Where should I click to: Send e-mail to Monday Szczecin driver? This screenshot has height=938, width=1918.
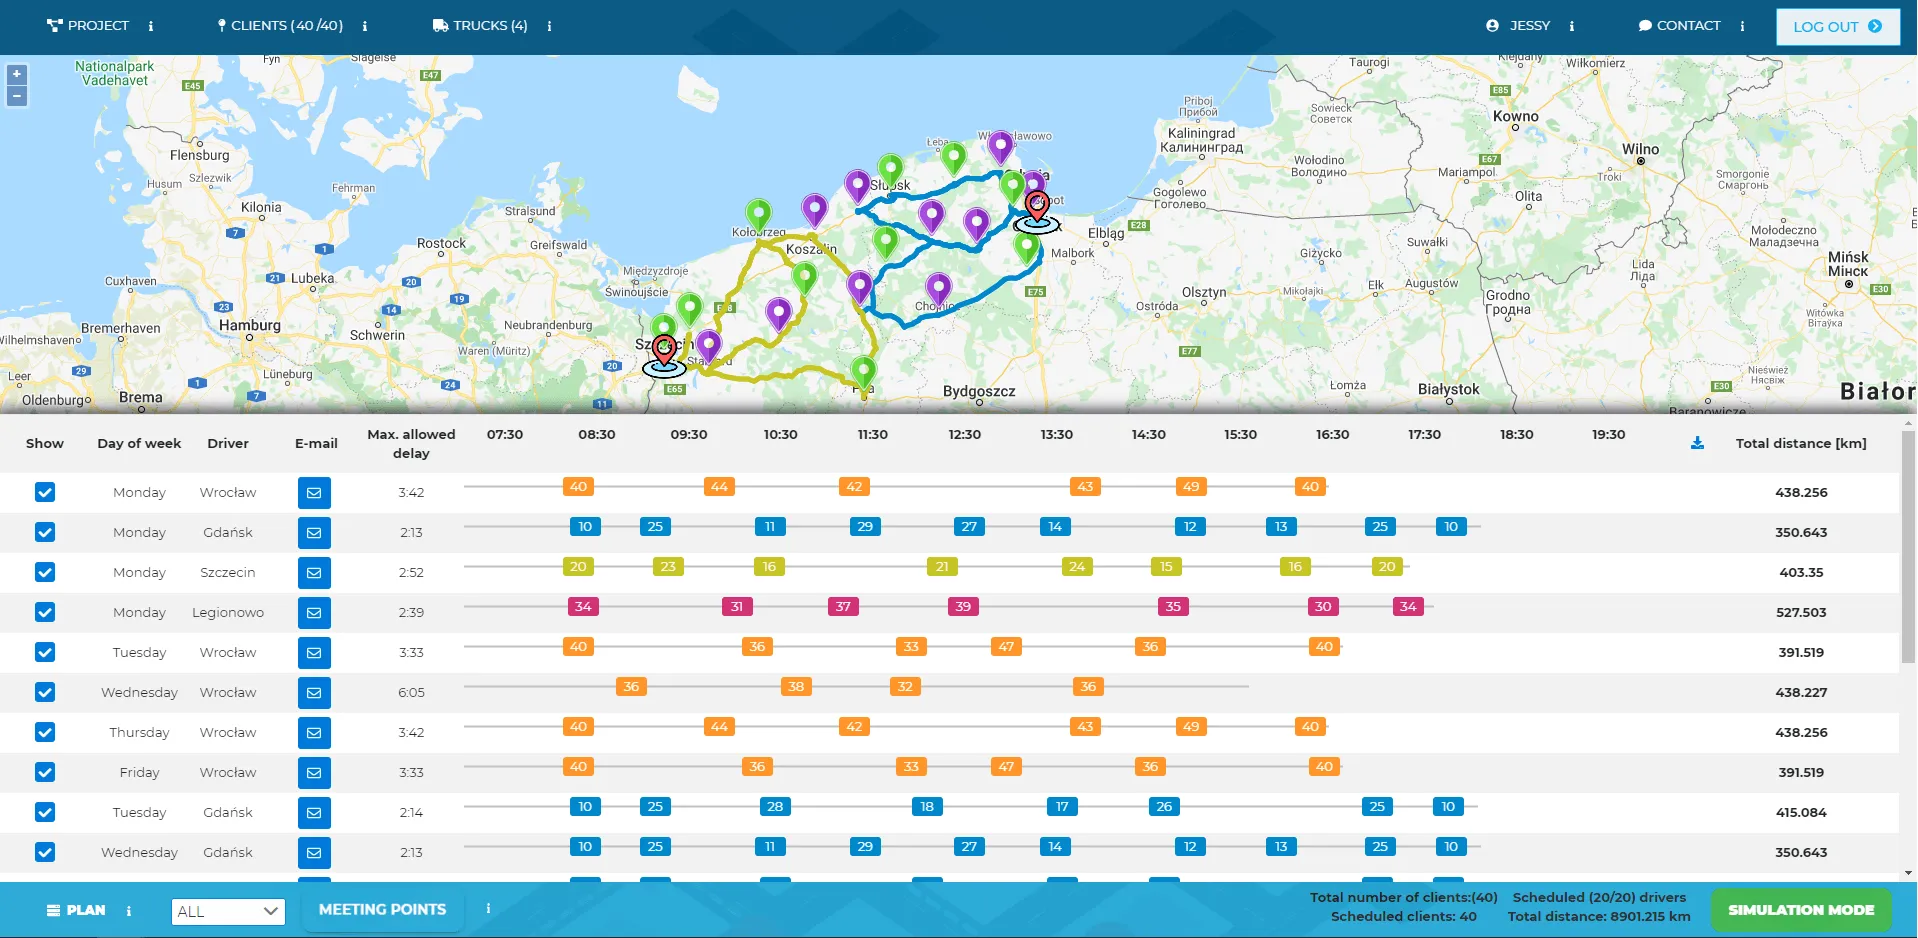tap(314, 573)
